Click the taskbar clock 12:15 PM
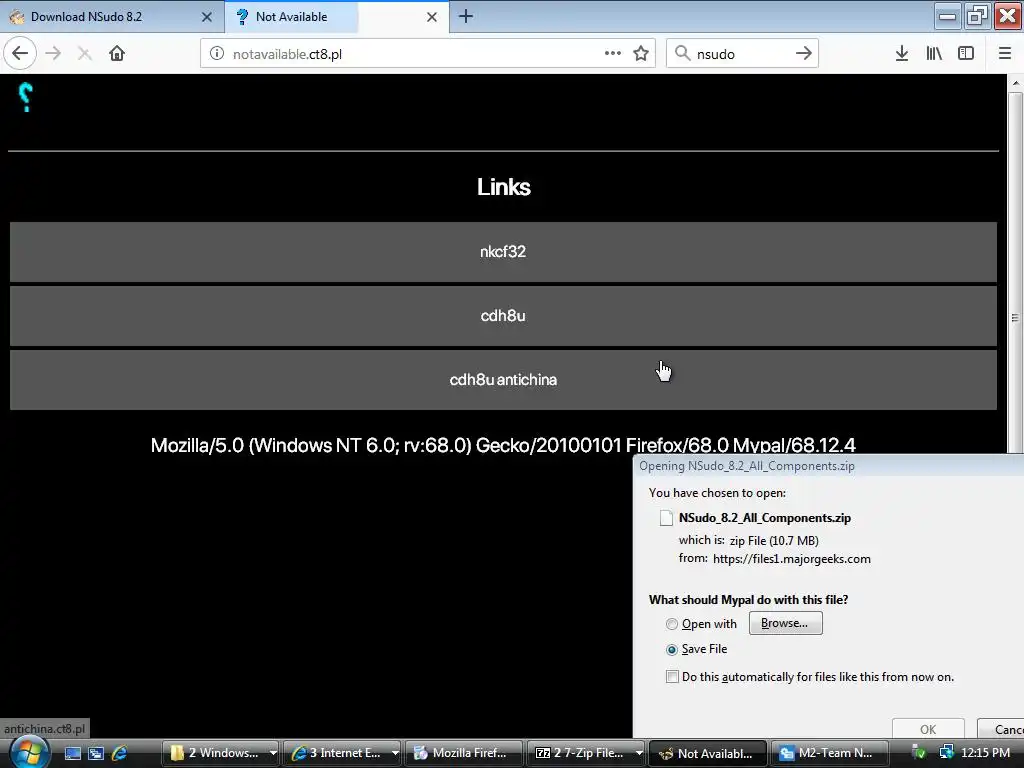This screenshot has height=768, width=1024. (986, 753)
